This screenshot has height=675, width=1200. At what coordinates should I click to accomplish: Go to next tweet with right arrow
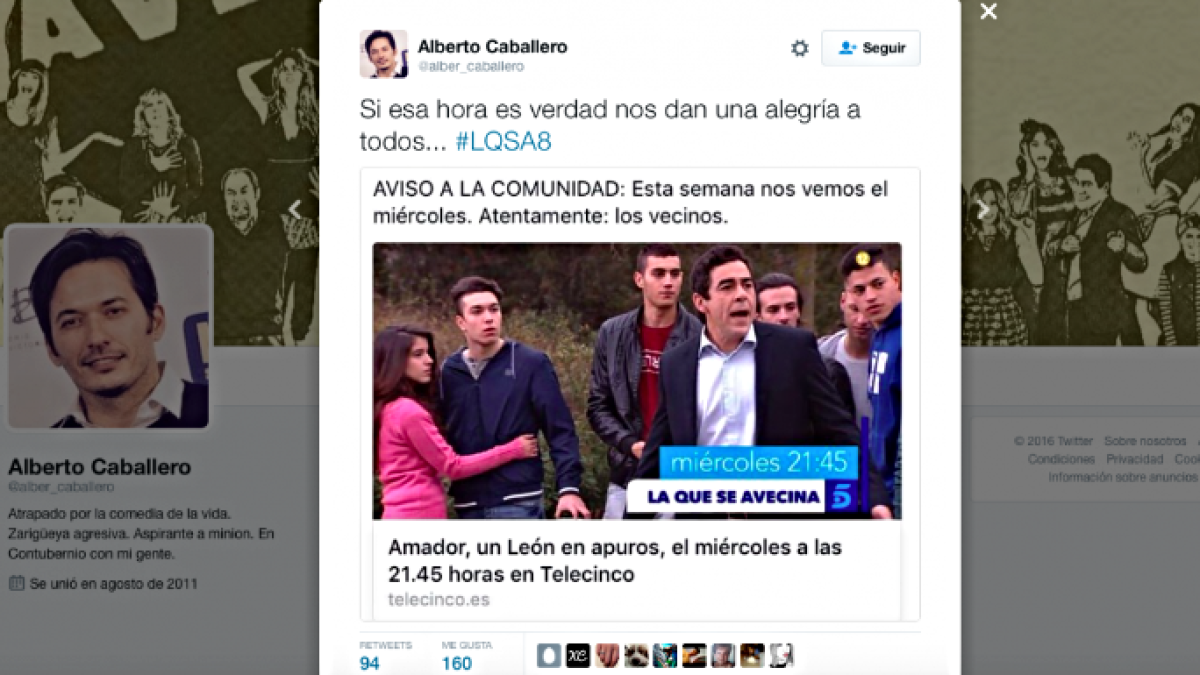tap(983, 209)
